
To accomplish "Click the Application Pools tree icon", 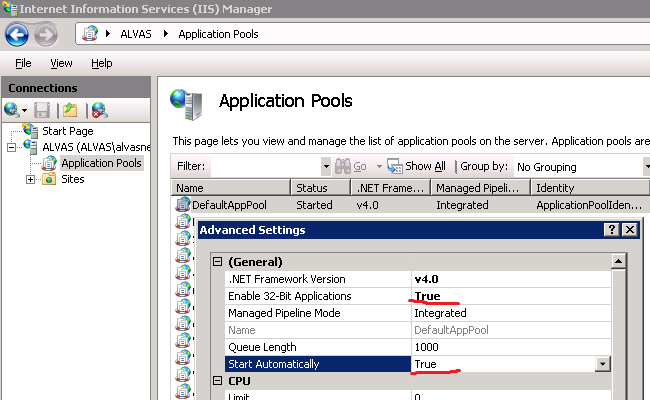I will point(49,163).
